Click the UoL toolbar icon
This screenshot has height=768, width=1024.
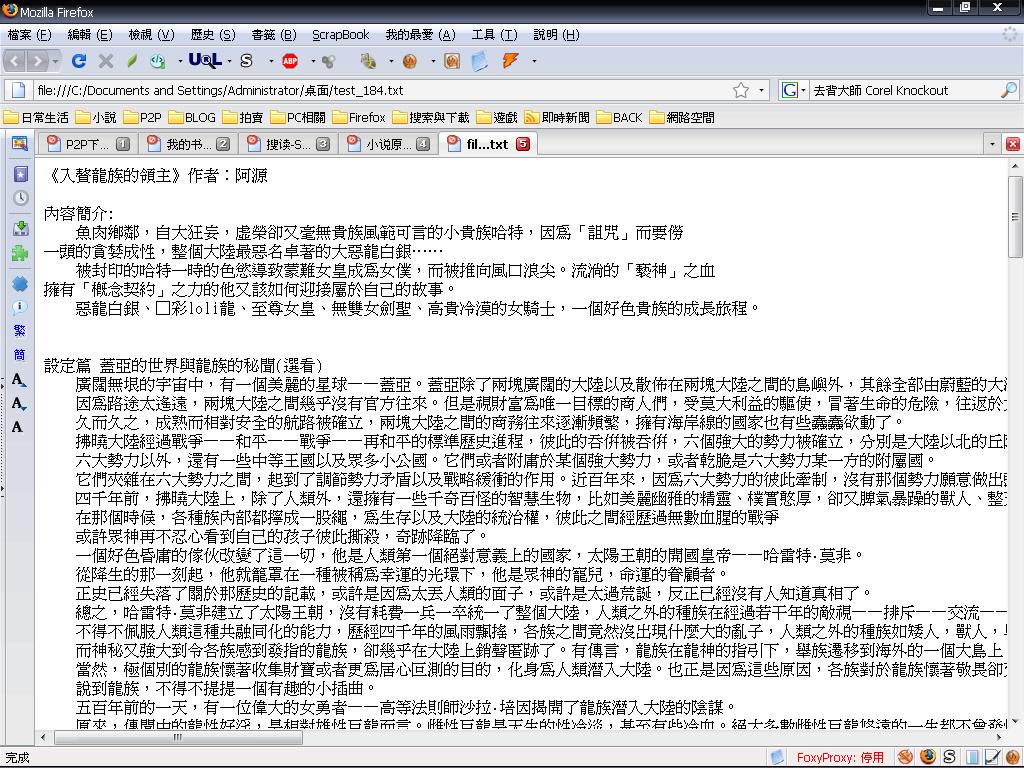point(204,61)
